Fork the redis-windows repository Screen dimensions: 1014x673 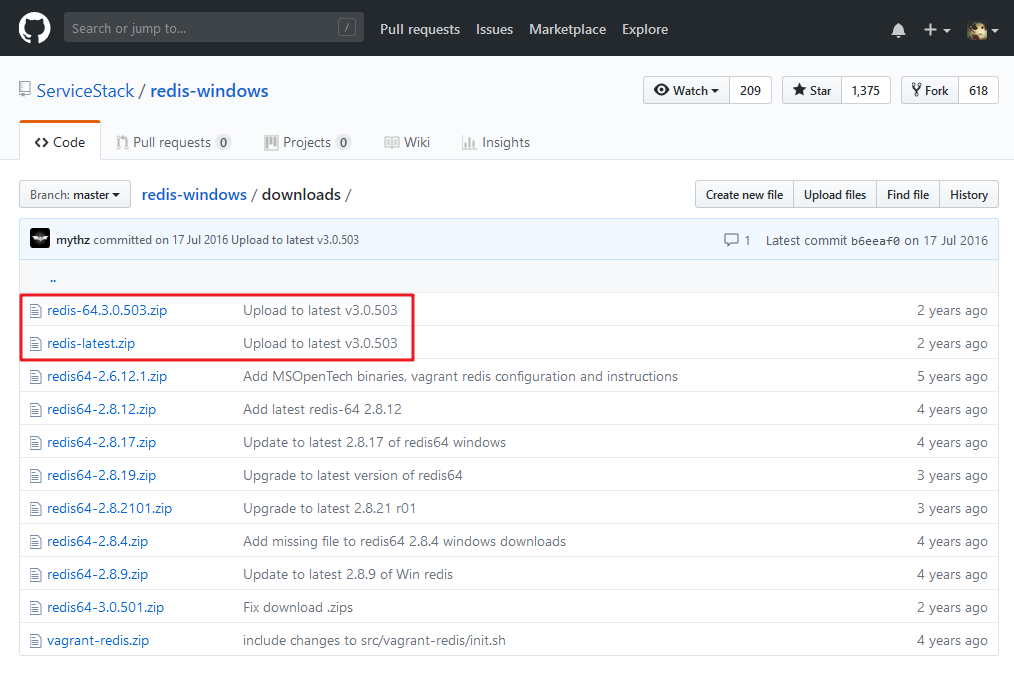(x=929, y=90)
